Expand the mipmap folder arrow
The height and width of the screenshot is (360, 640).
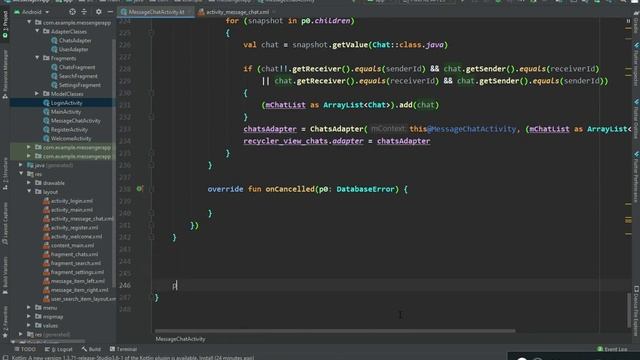click(29, 316)
